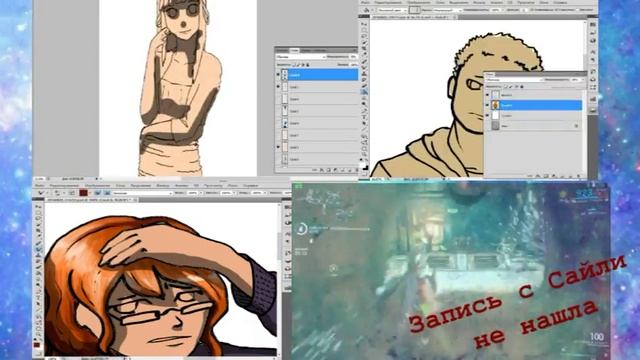Open Изображение menu in top-right Photoshop window
This screenshot has height=360, width=640.
pyautogui.click(x=418, y=2)
